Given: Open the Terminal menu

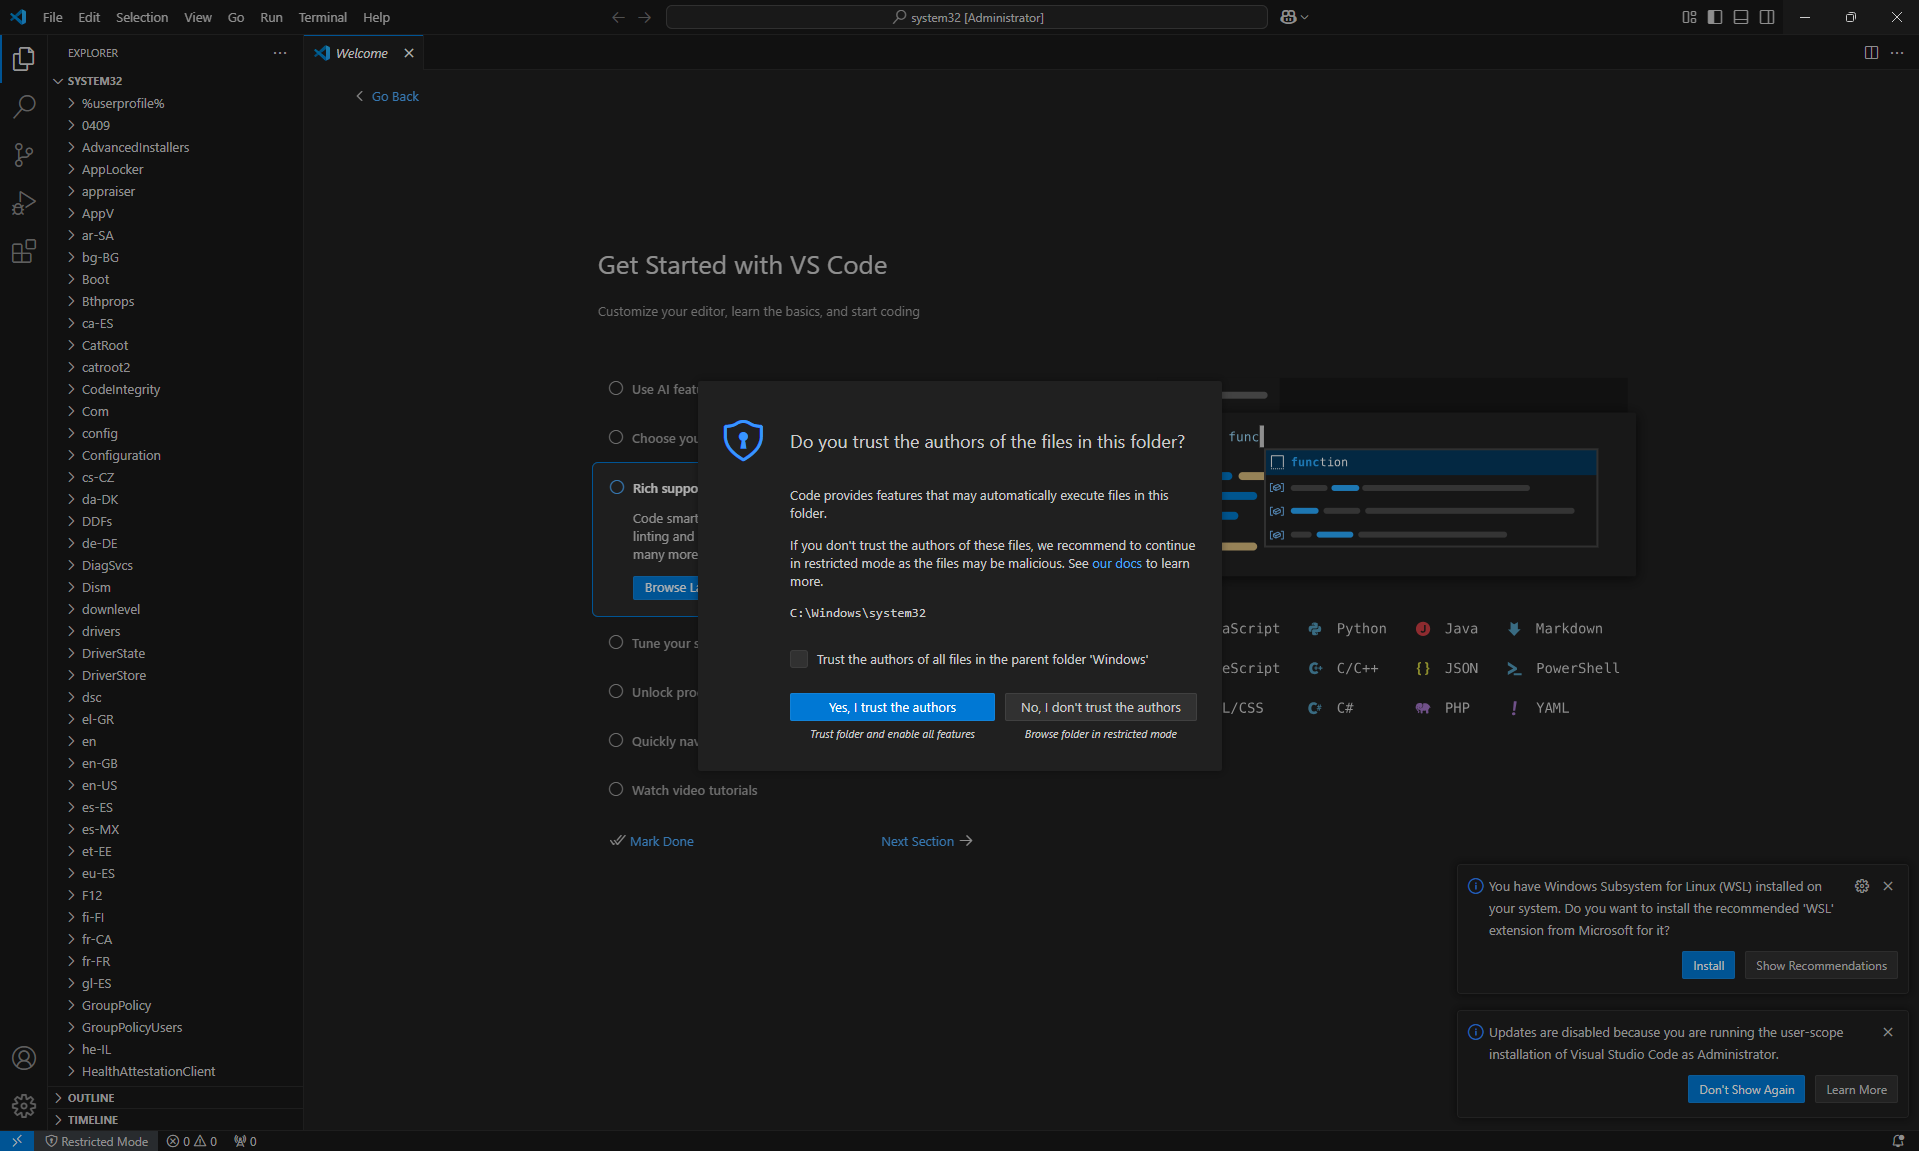Looking at the screenshot, I should [323, 17].
